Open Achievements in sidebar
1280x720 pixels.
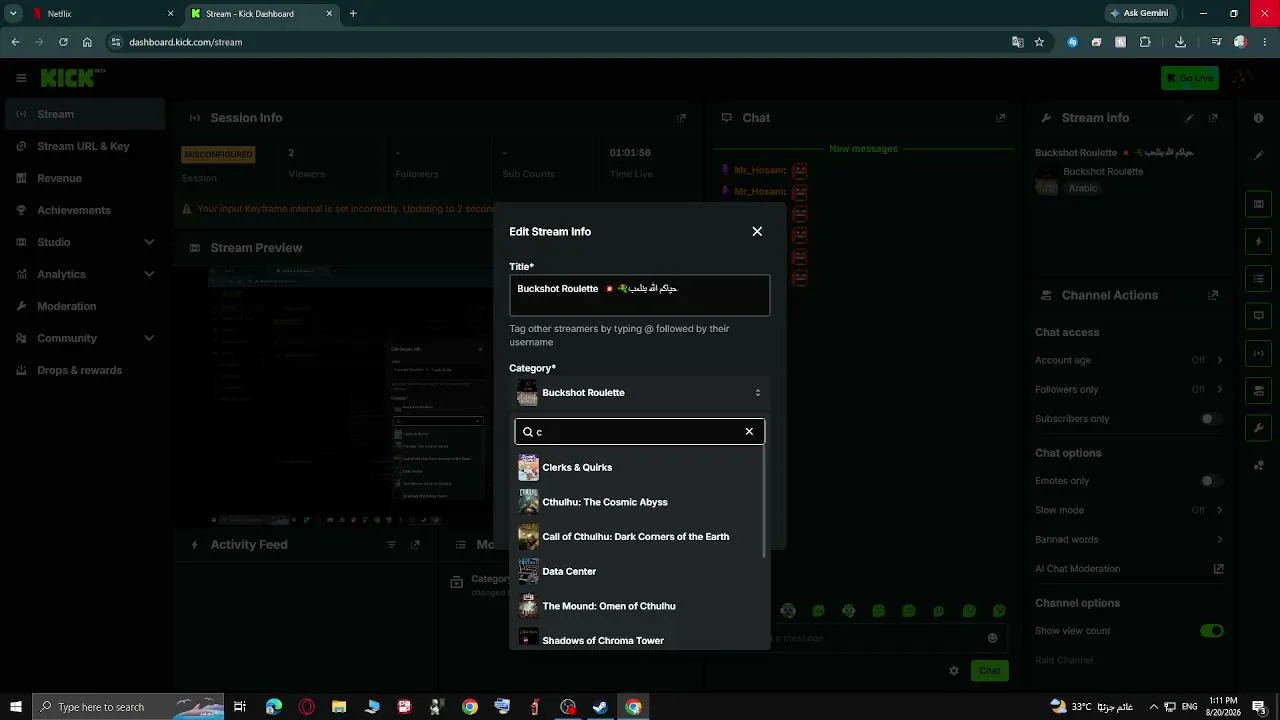tap(84, 210)
